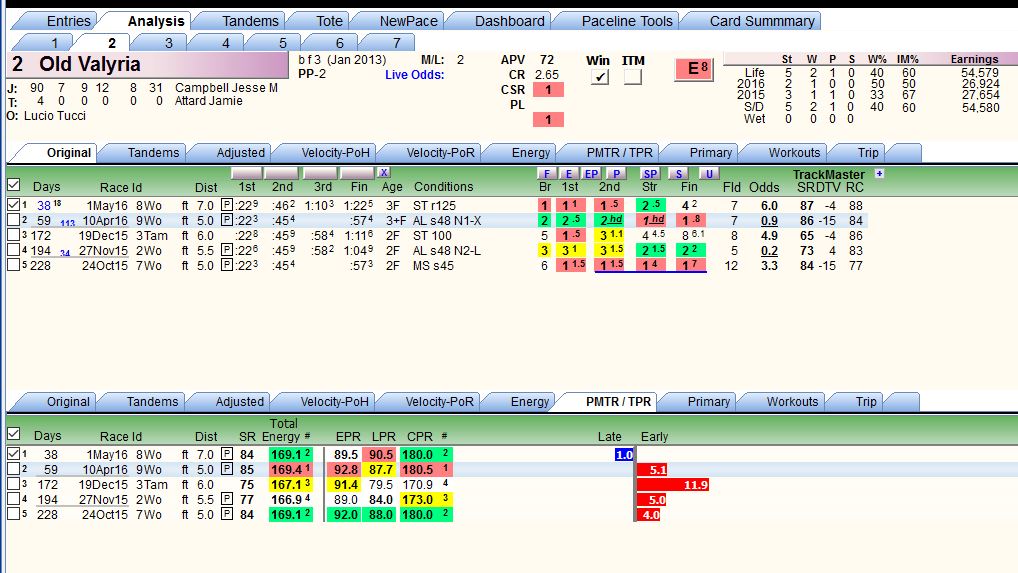Click the P icon in lower 24Oct15 row

pos(227,514)
